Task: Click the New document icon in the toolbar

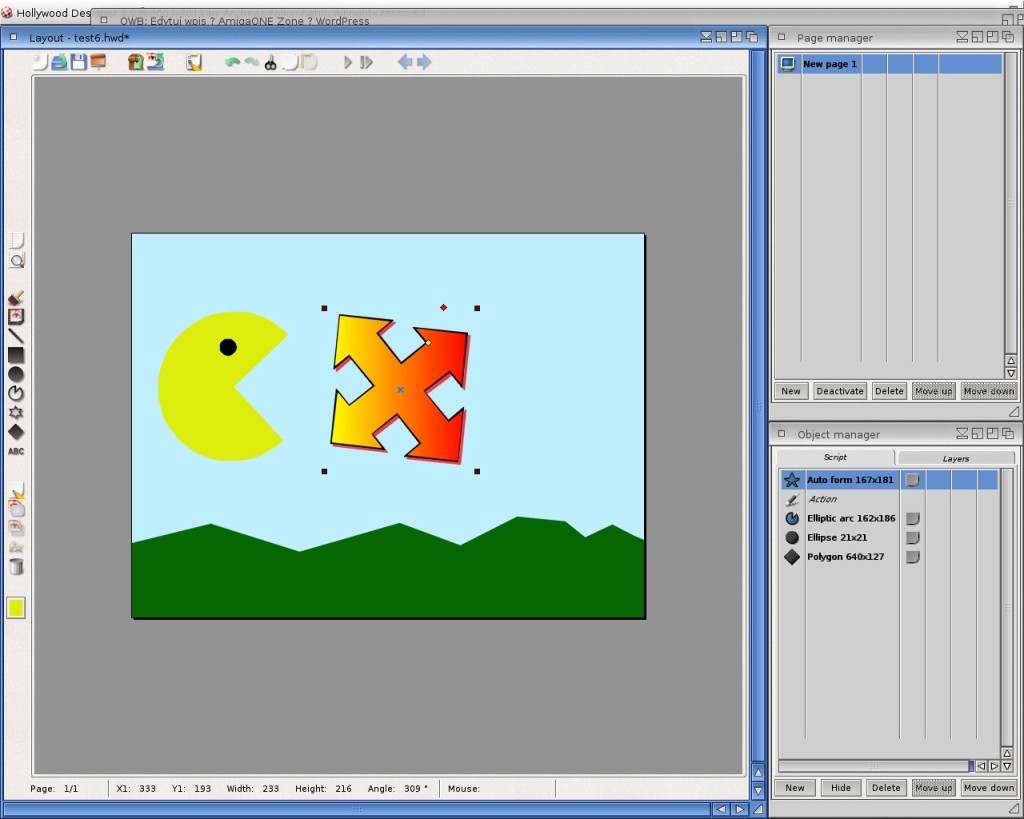Action: tap(40, 62)
